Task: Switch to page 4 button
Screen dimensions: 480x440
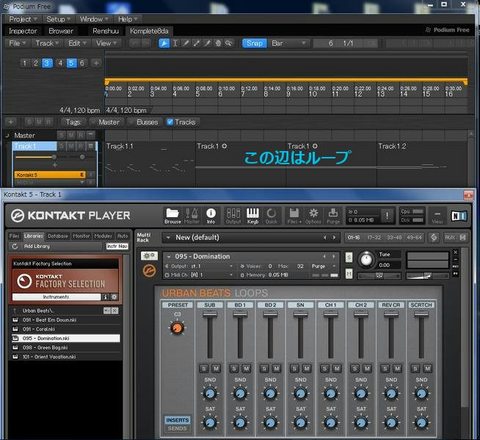Action: pos(60,63)
